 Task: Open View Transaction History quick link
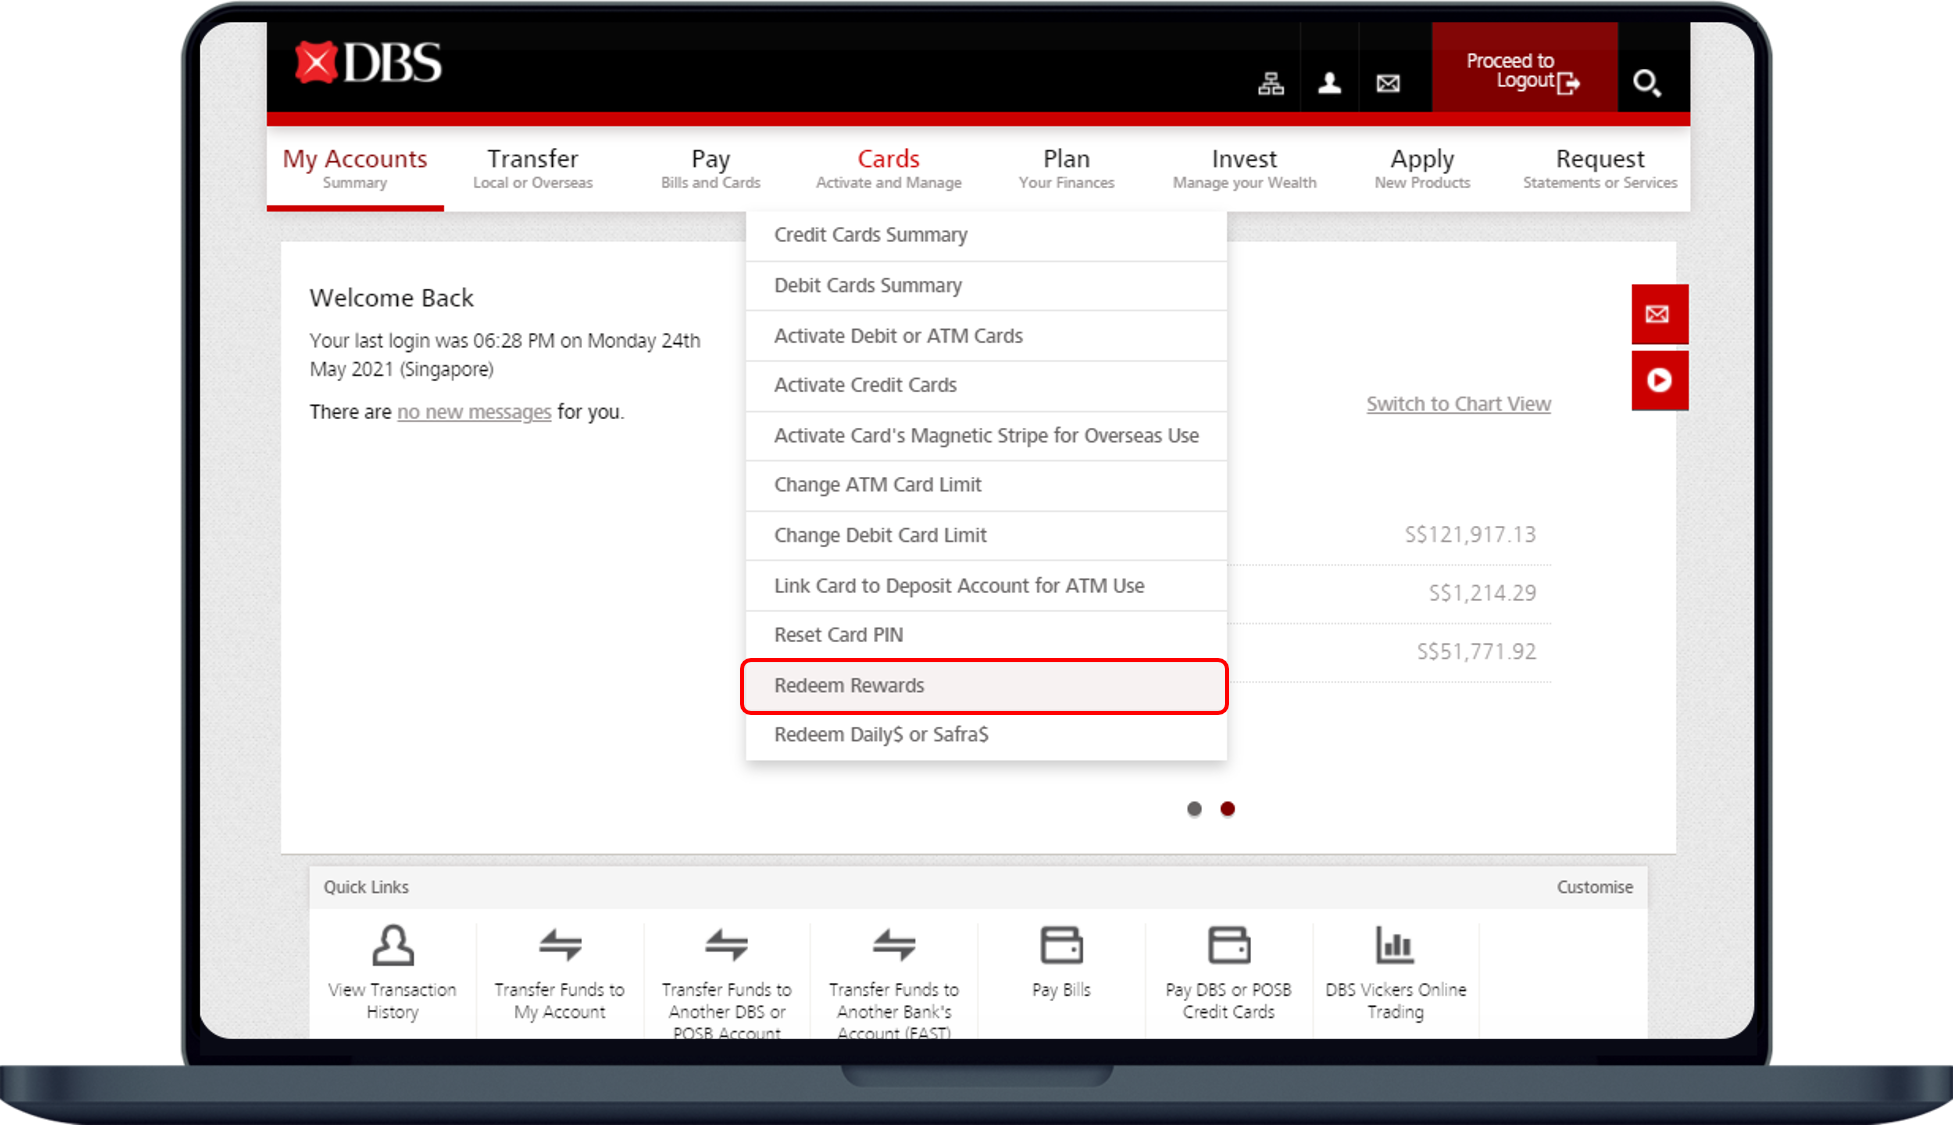pyautogui.click(x=392, y=973)
